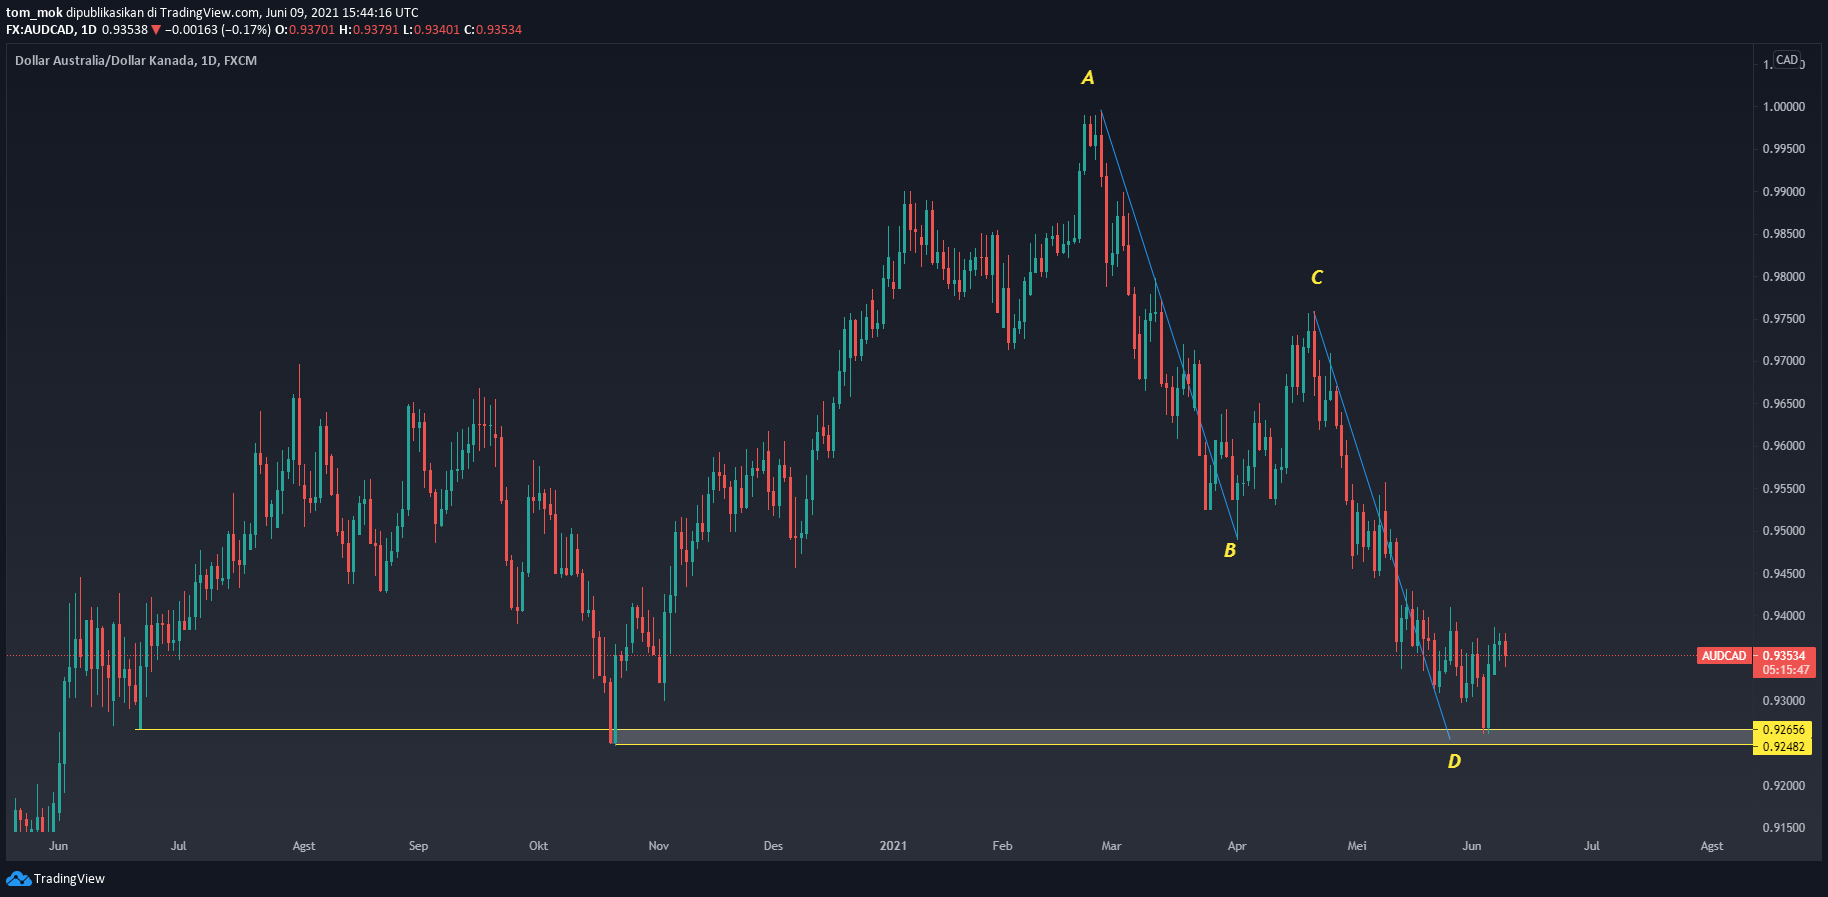Click the Nov label on time axis

pos(658,846)
